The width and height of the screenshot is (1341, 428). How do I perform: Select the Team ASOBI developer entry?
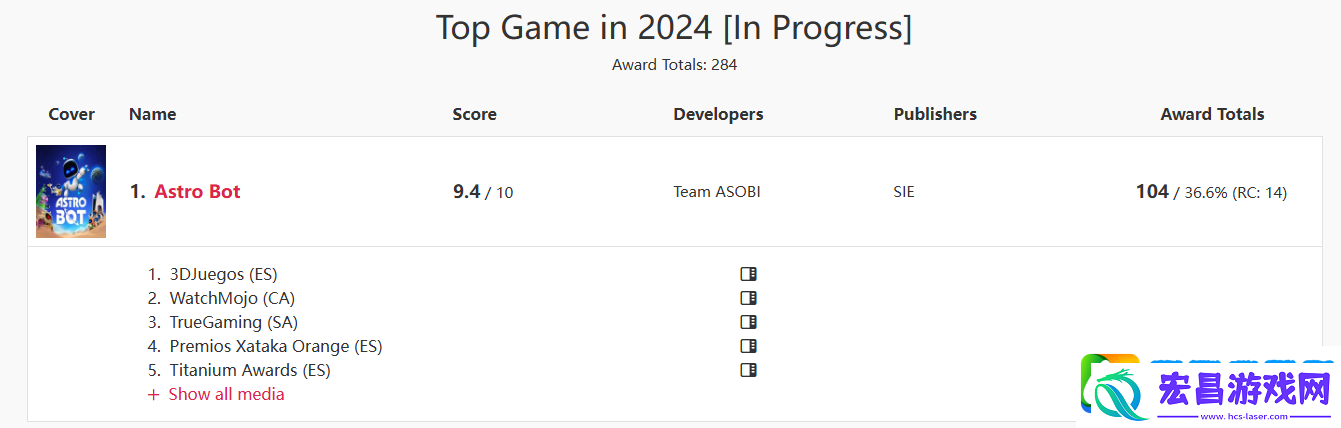coord(717,192)
